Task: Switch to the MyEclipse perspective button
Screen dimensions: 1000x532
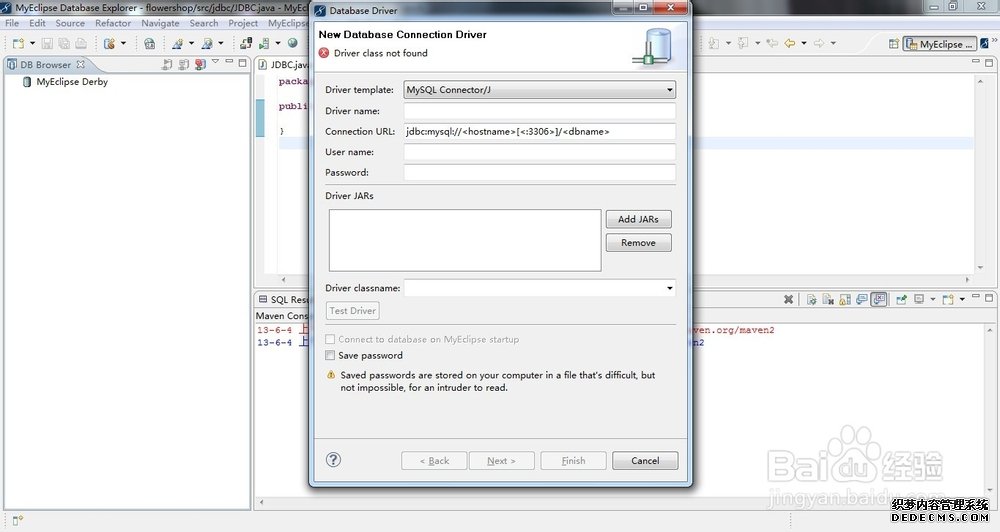Action: point(939,44)
